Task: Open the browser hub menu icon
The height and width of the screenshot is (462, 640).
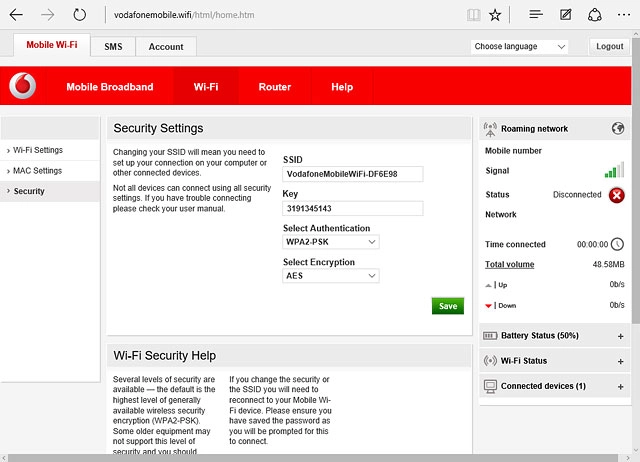Action: (536, 15)
